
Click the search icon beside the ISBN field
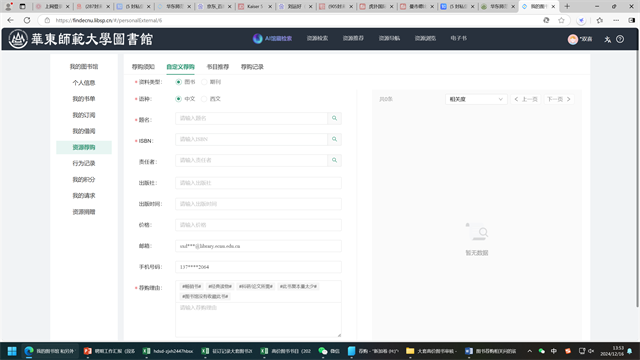point(334,139)
